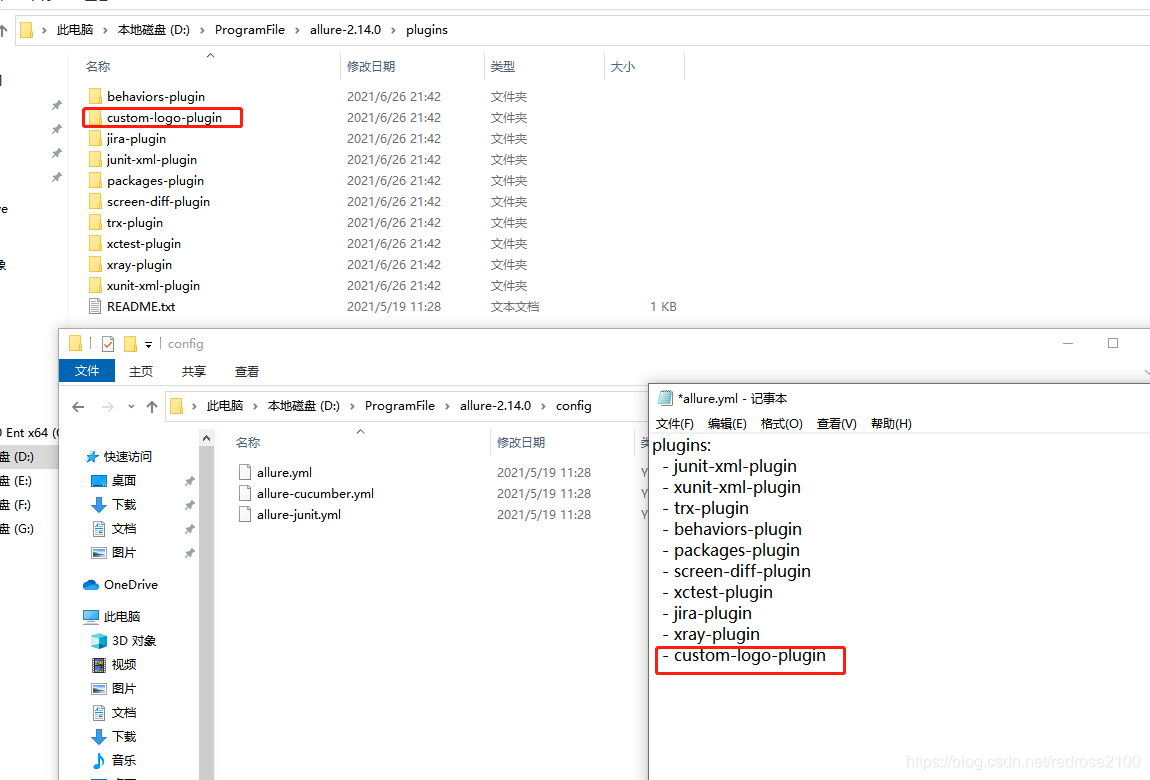
Task: Open Notepad 查看(V) menu
Action: coord(836,424)
